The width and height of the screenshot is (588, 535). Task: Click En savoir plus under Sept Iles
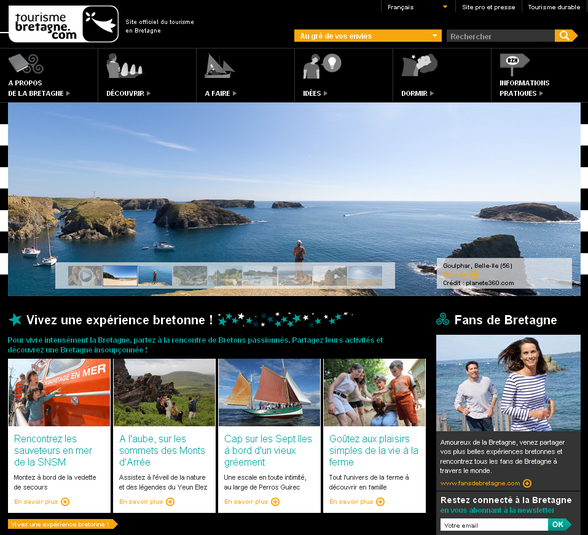[246, 502]
